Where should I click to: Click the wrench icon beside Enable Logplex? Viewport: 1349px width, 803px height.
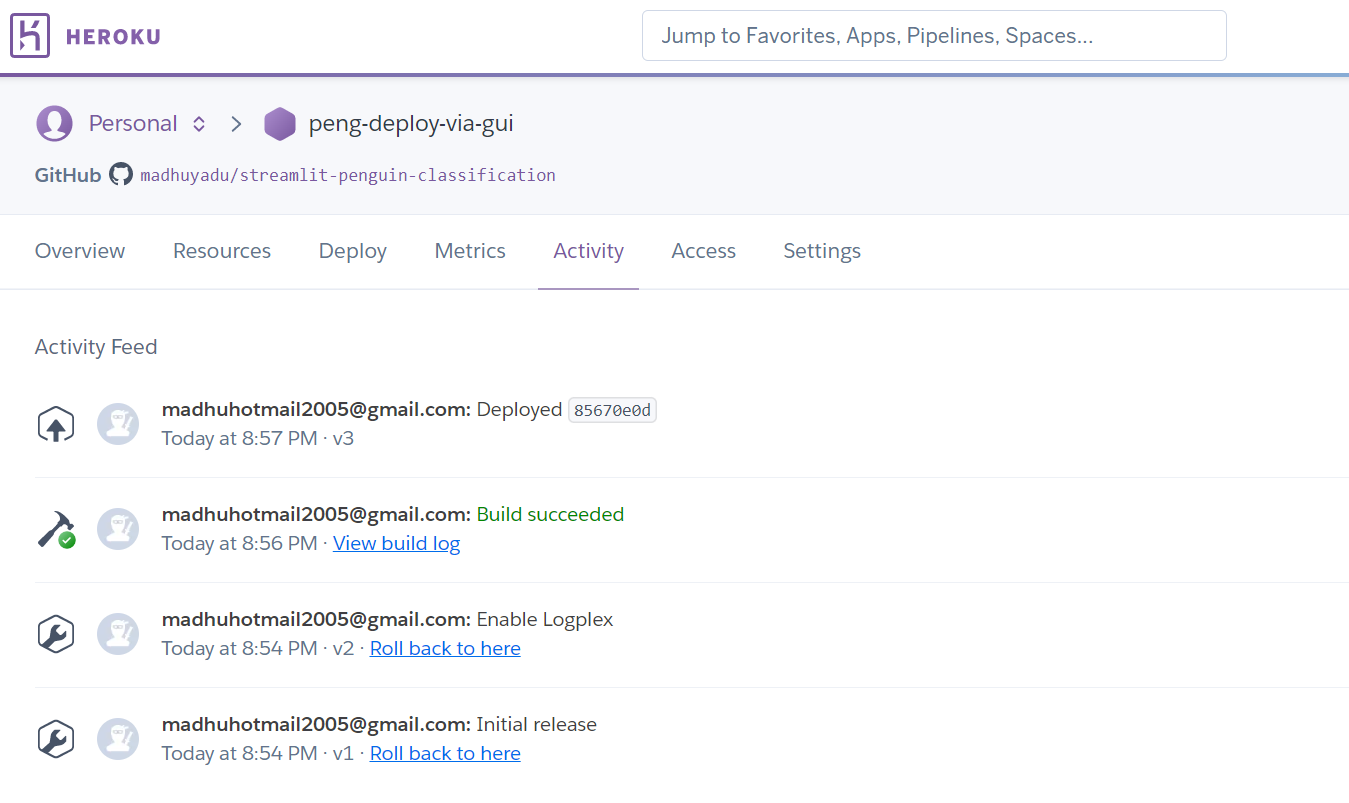[55, 633]
